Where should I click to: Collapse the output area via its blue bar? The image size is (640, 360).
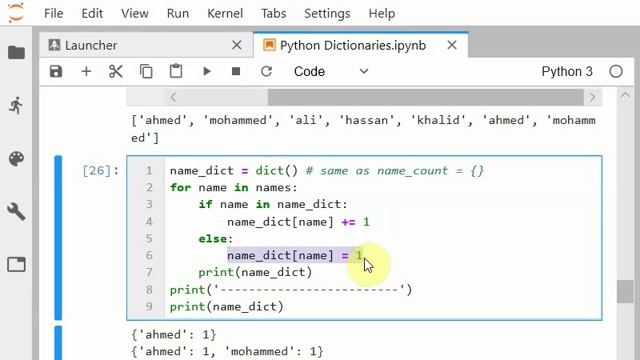(x=58, y=343)
